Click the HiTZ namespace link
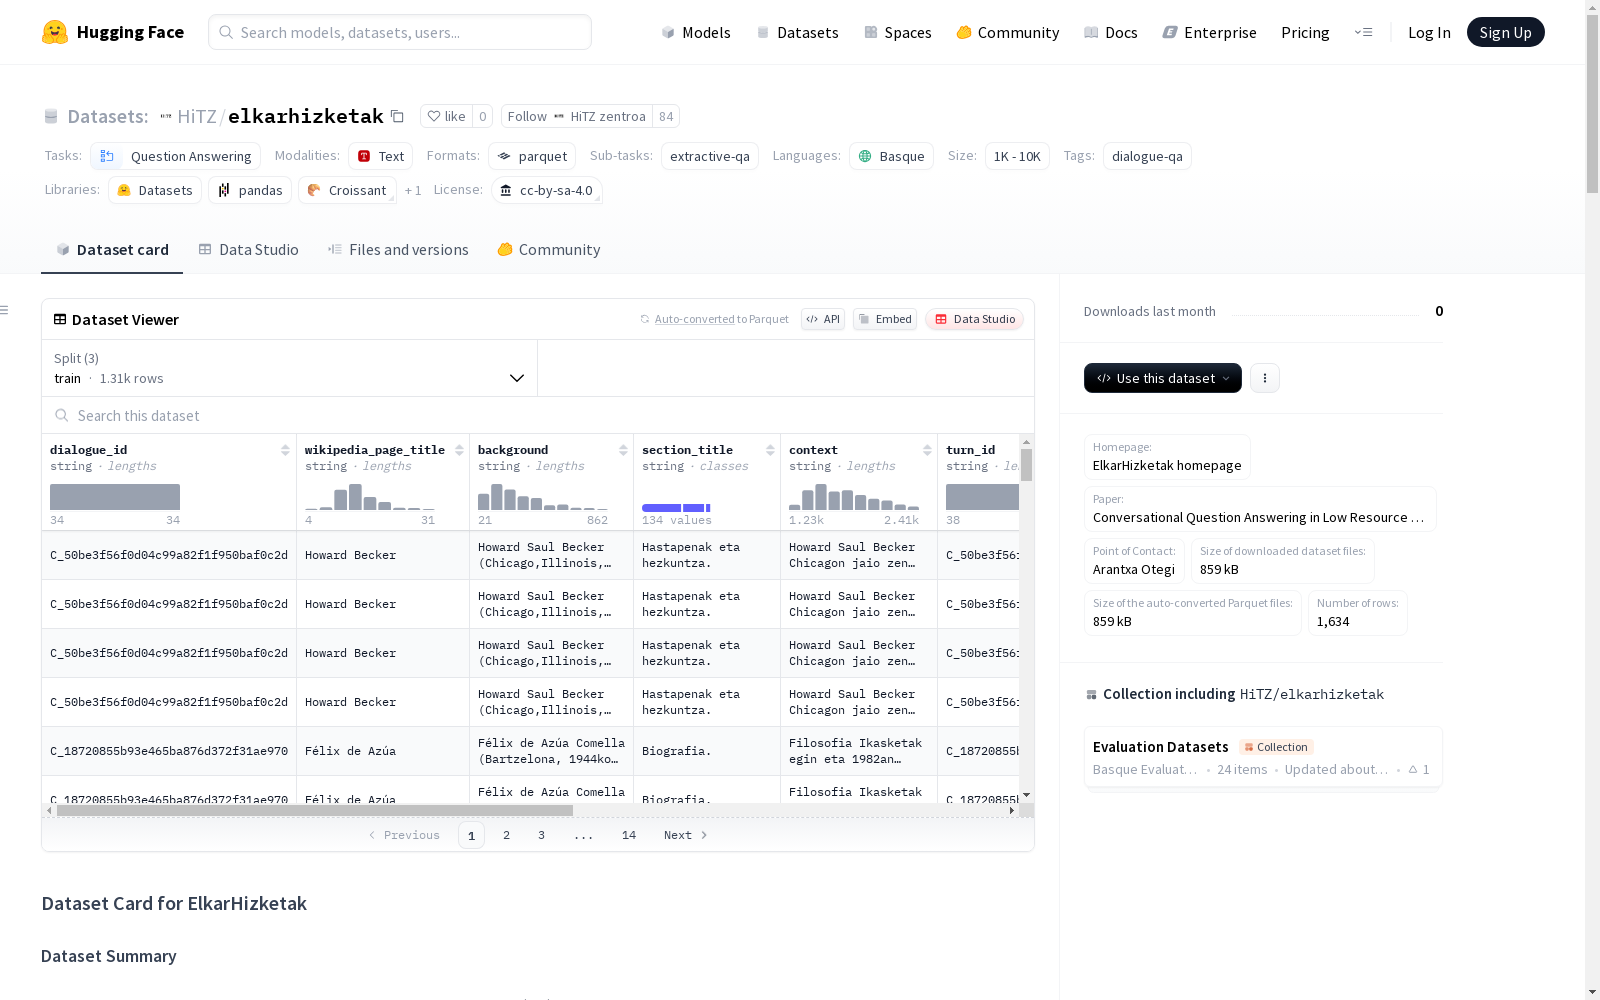Image resolution: width=1600 pixels, height=1000 pixels. (197, 116)
